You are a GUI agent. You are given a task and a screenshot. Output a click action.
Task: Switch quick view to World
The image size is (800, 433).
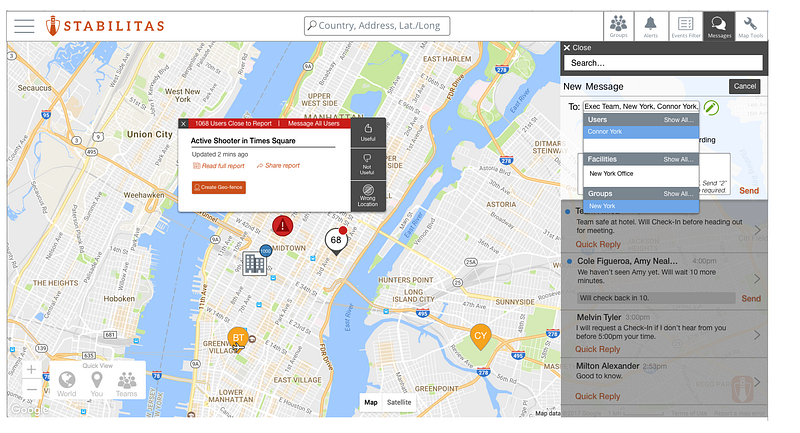66,384
